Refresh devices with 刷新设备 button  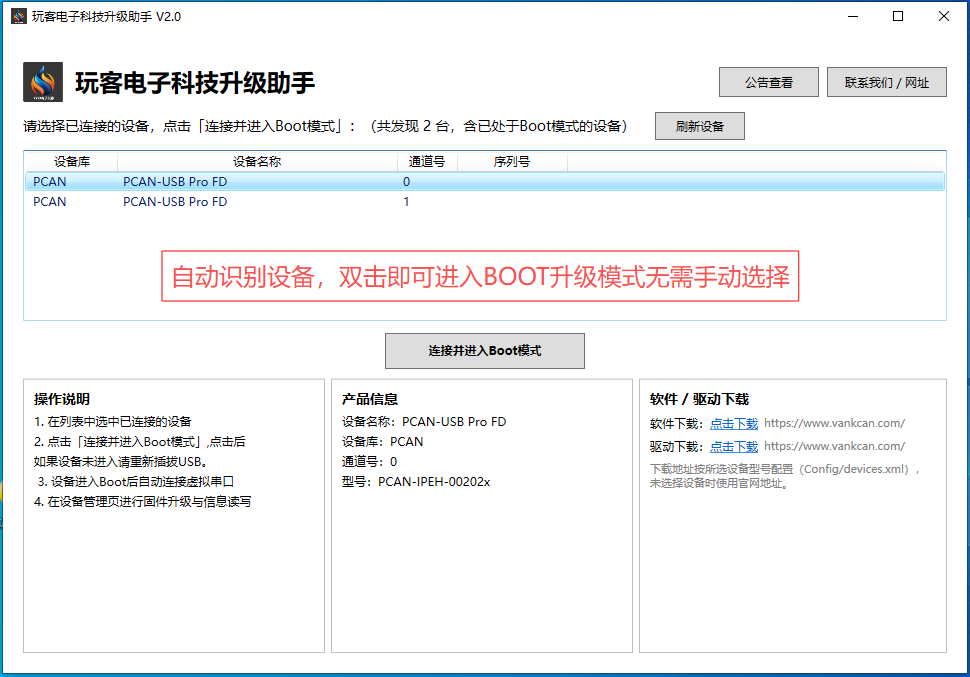pyautogui.click(x=700, y=126)
